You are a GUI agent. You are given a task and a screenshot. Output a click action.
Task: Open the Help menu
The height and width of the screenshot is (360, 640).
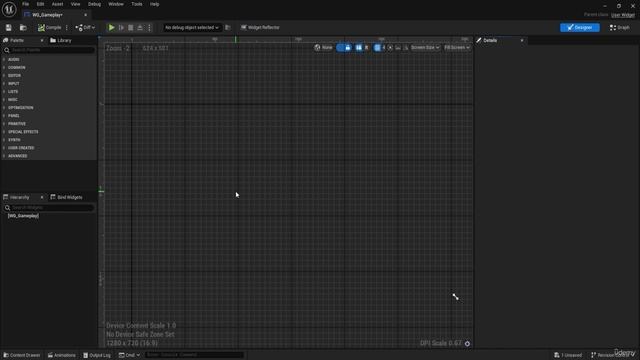pyautogui.click(x=154, y=4)
